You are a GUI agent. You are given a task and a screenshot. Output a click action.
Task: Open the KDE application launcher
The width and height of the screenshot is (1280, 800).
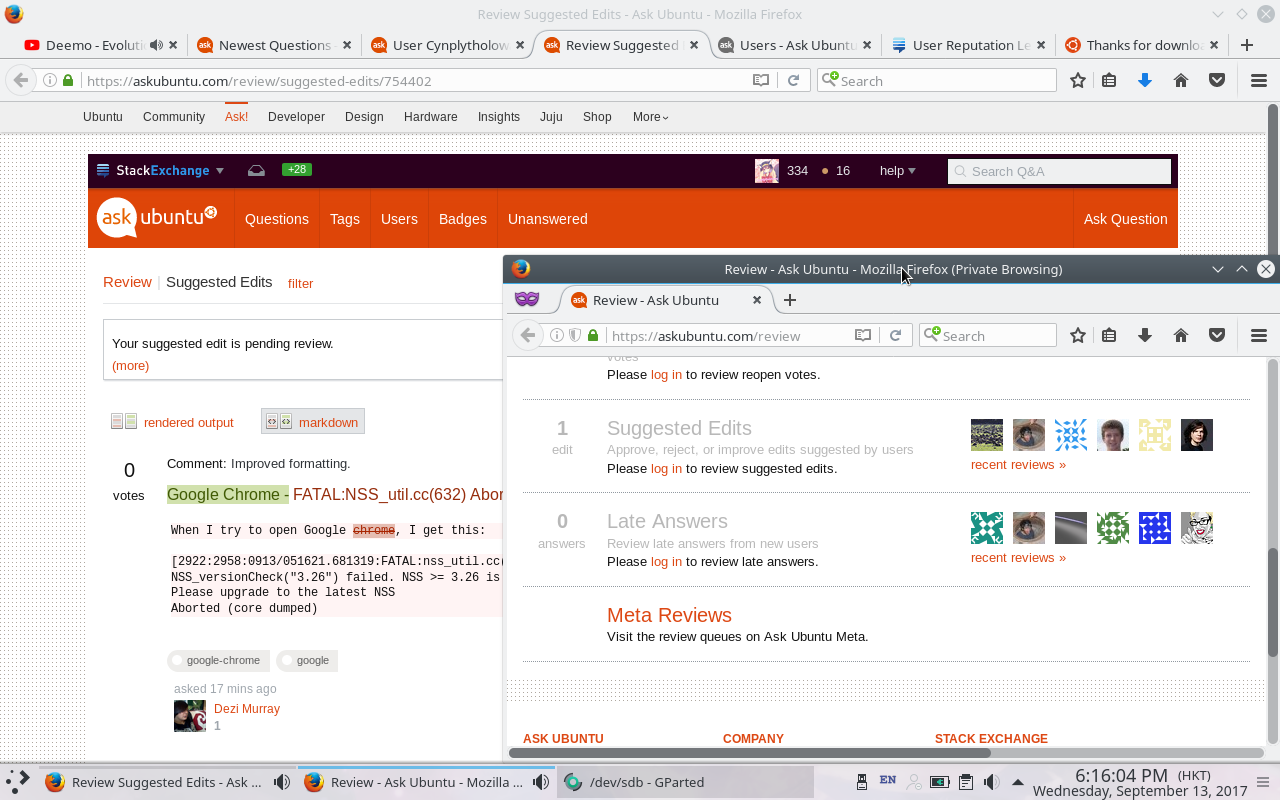tap(16, 782)
